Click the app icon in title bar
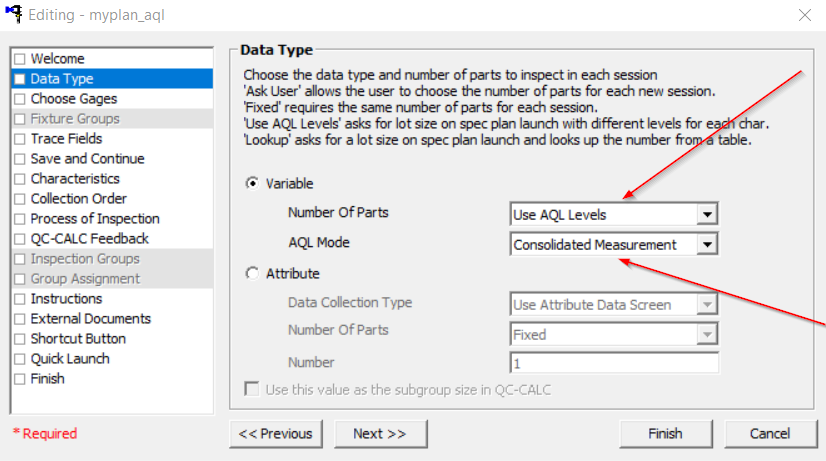The height and width of the screenshot is (461, 826). pos(14,14)
